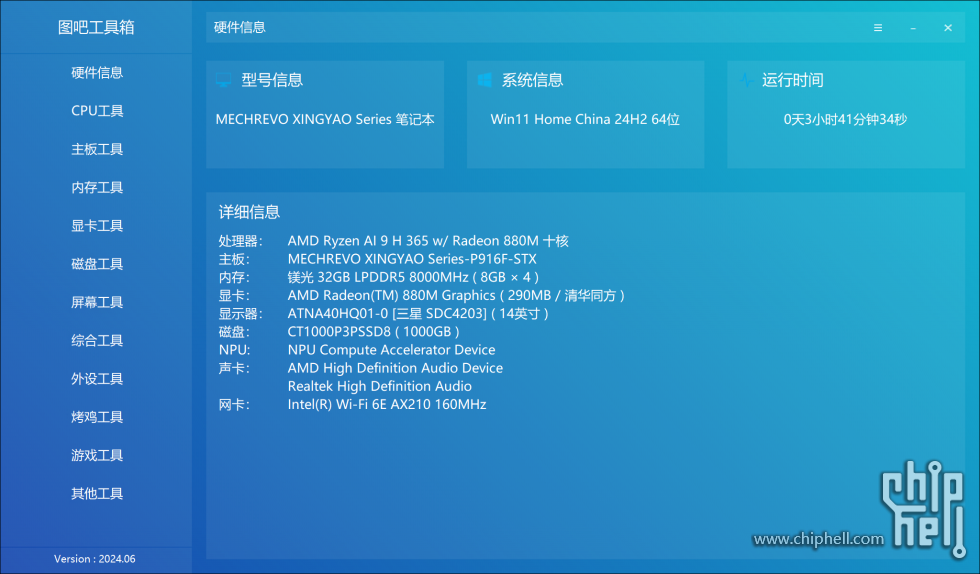
Task: Click the 详细信息 section heading
Action: 249,212
